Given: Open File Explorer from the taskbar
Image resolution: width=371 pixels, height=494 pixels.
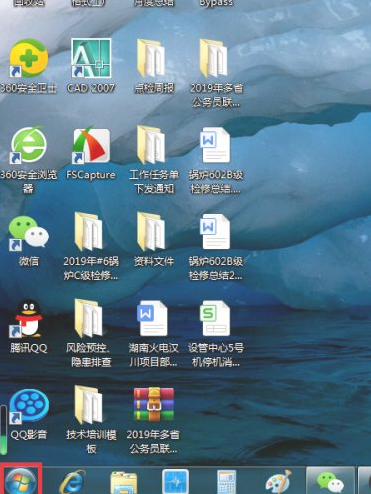Looking at the screenshot, I should (124, 483).
